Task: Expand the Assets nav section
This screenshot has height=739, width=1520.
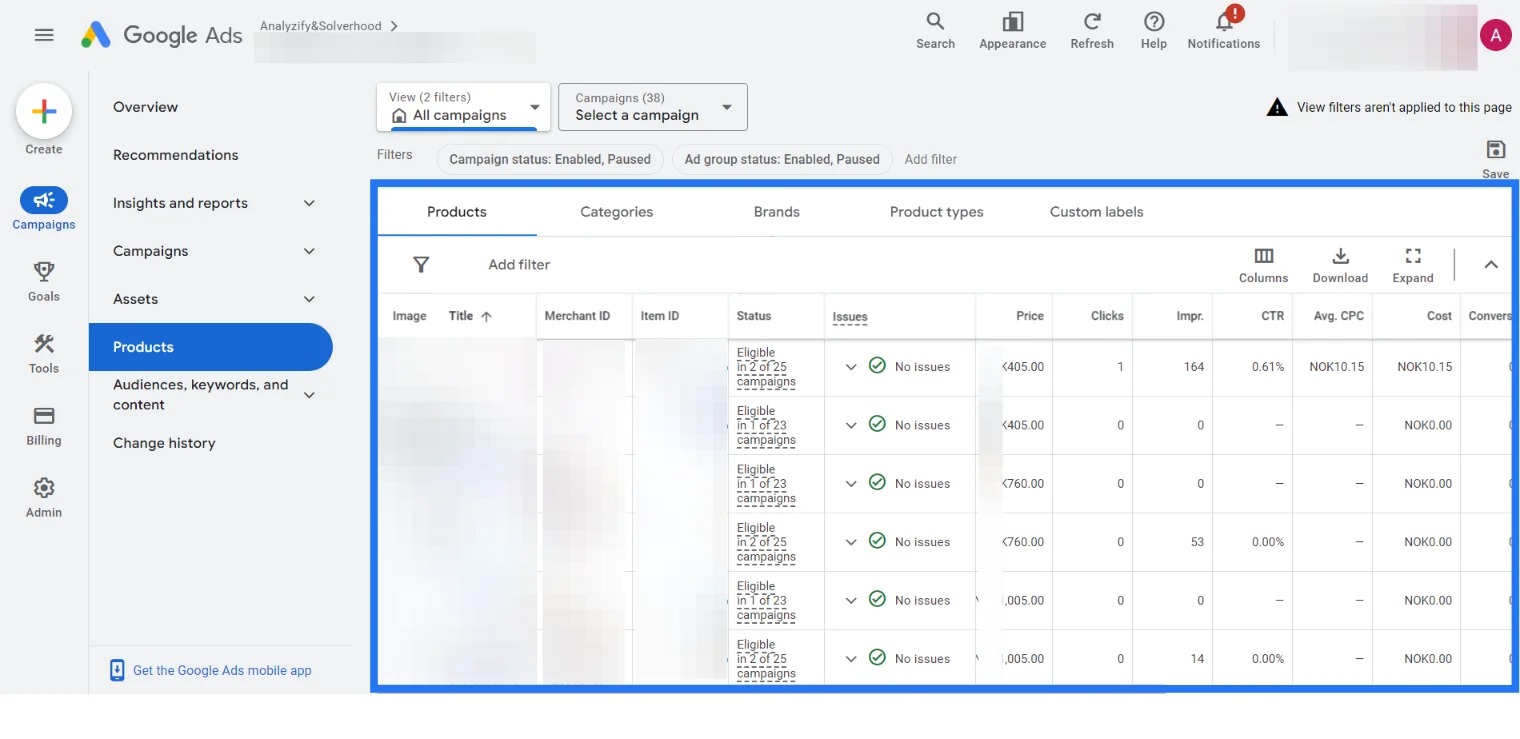Action: point(309,299)
